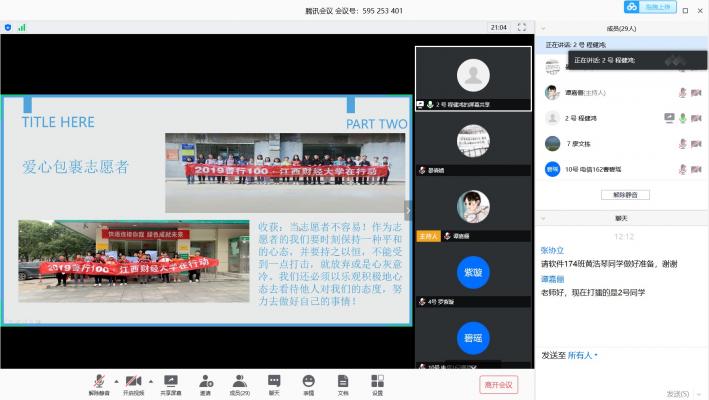Open the 表情 emoji reactions icon

tap(308, 383)
